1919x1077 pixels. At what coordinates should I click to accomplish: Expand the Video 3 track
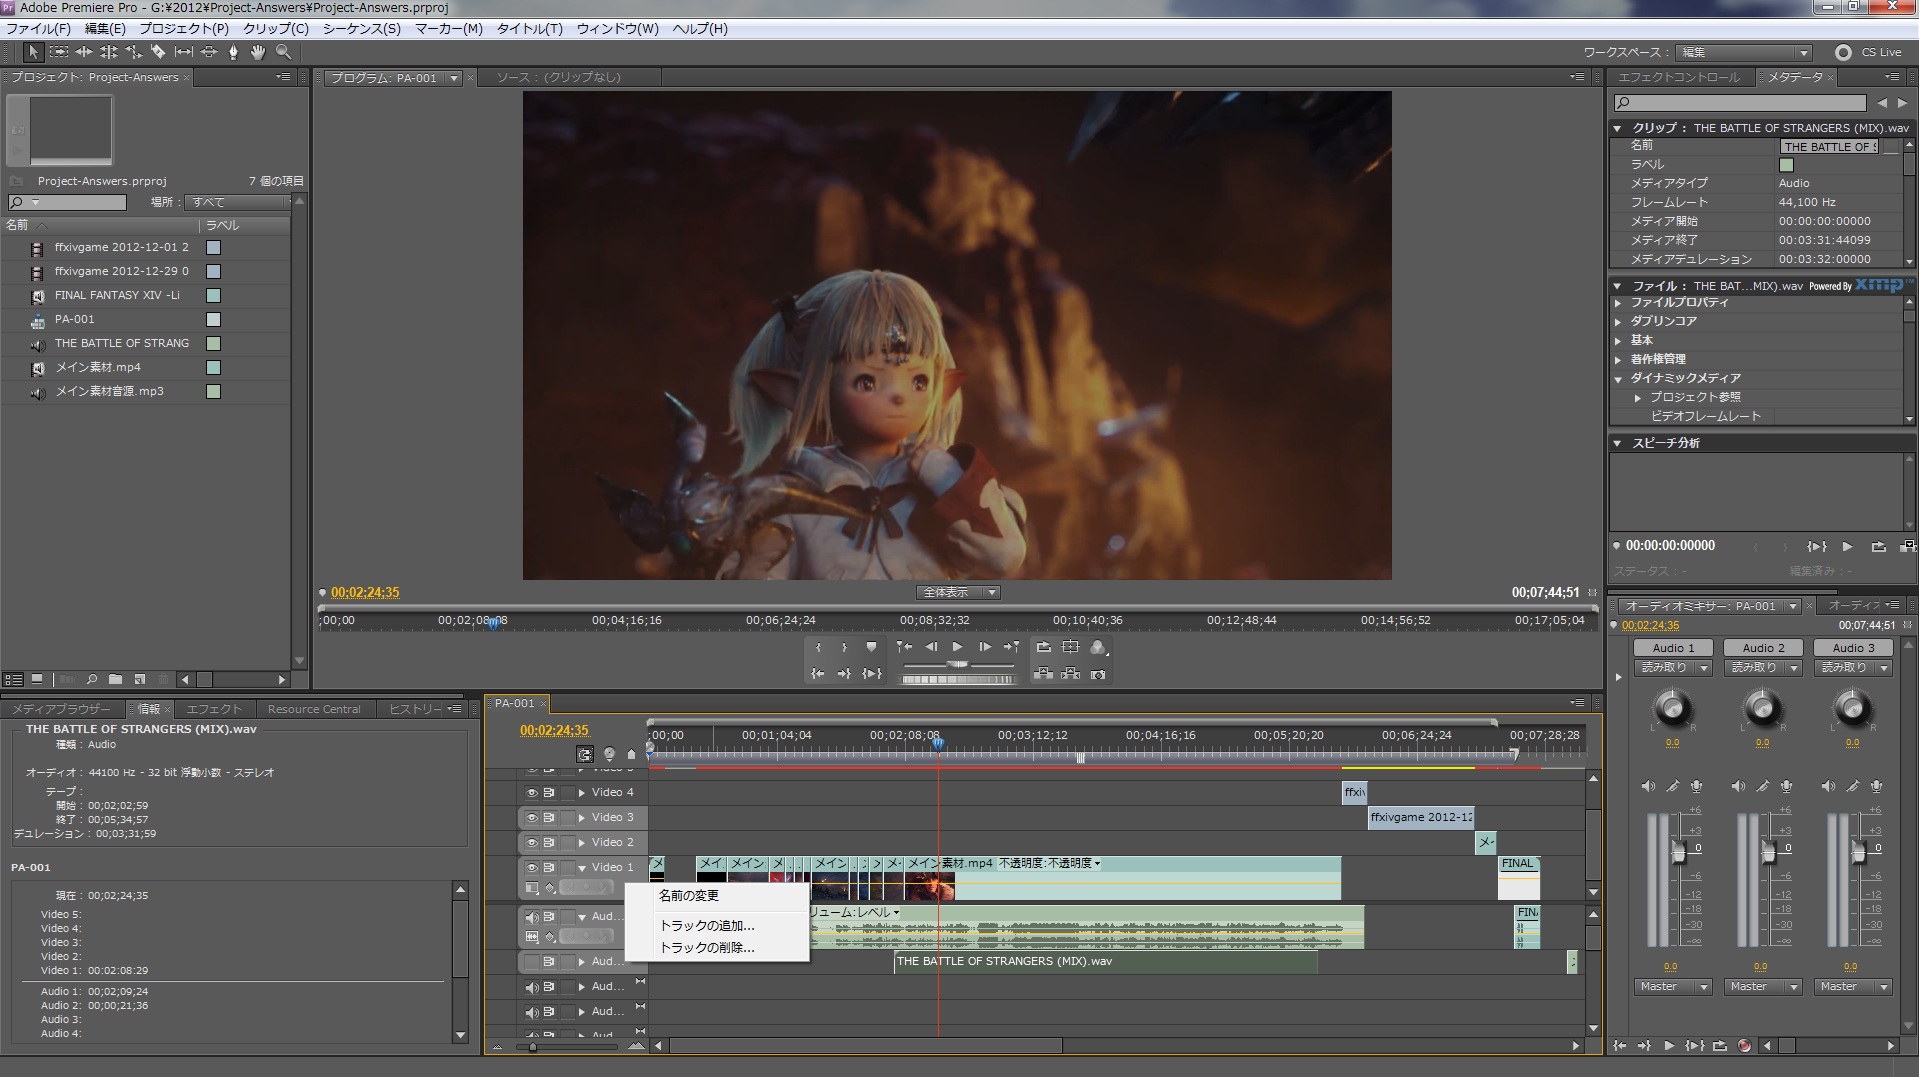[x=582, y=818]
